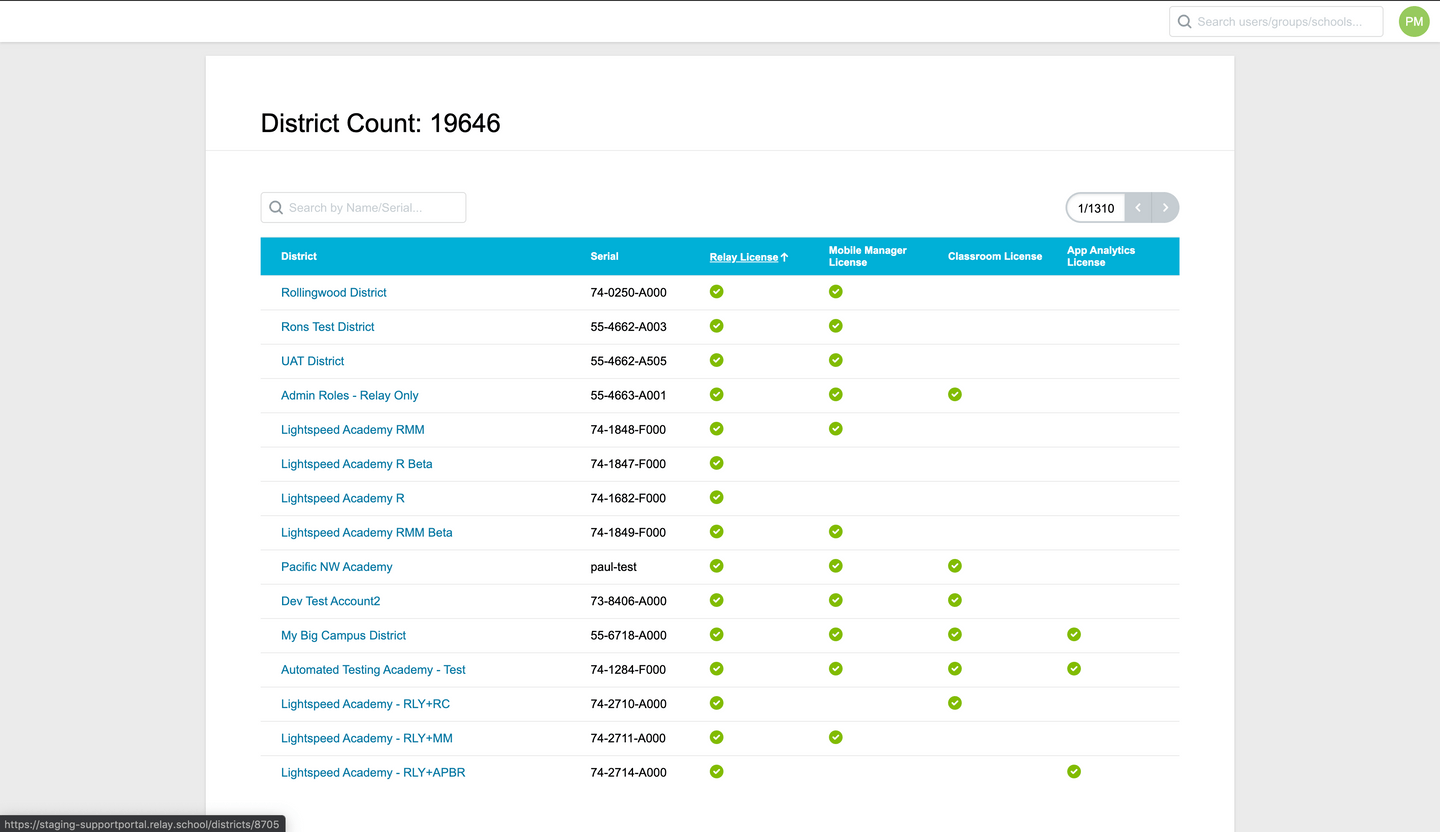Click Admin Roles Relay License checkmark
The image size is (1440, 832).
716,394
